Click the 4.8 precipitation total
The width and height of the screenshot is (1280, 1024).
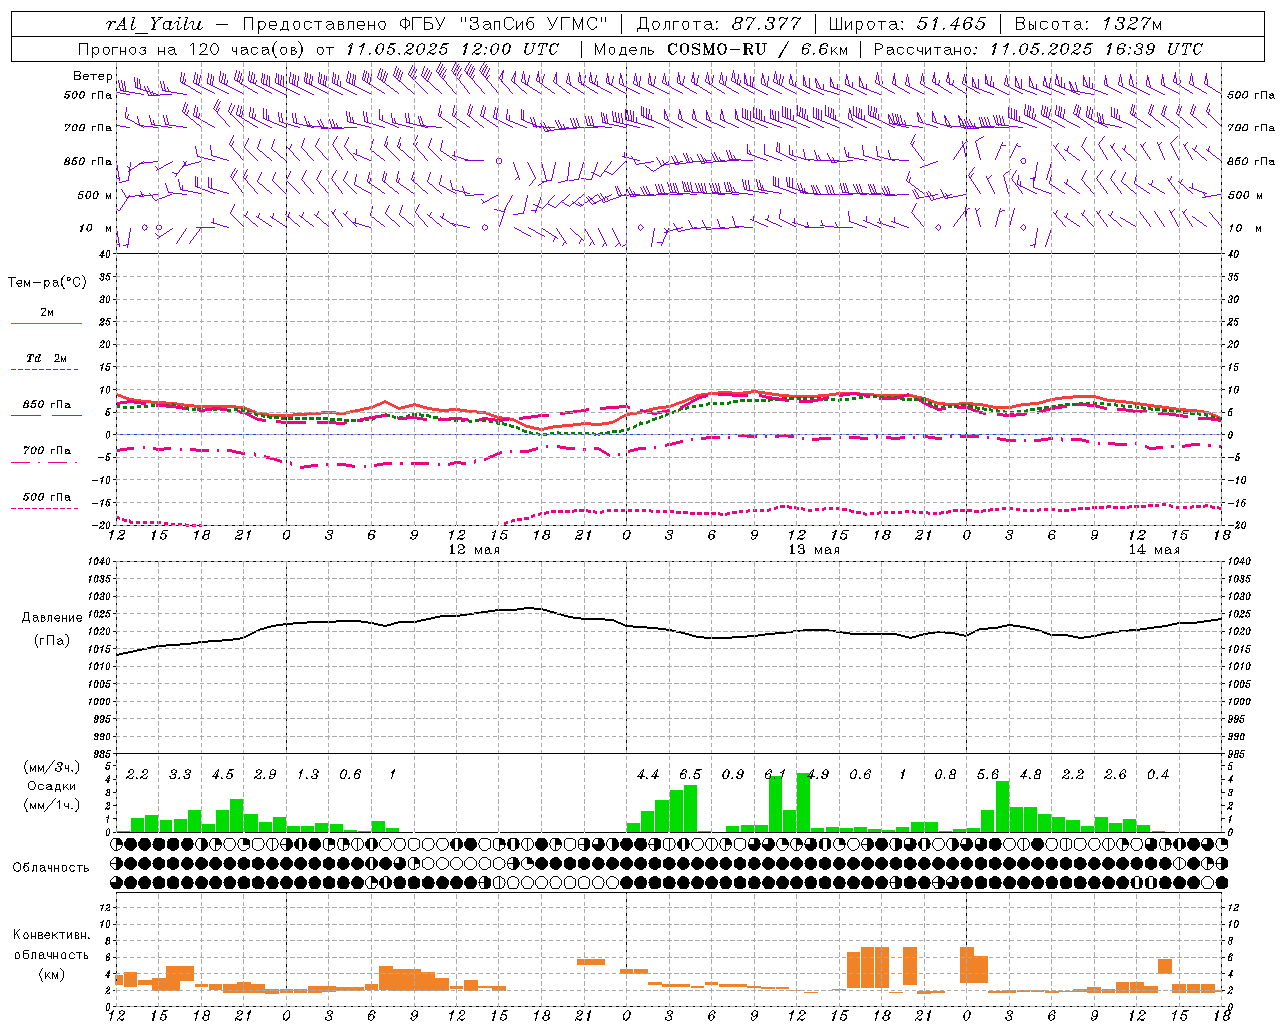point(1030,775)
